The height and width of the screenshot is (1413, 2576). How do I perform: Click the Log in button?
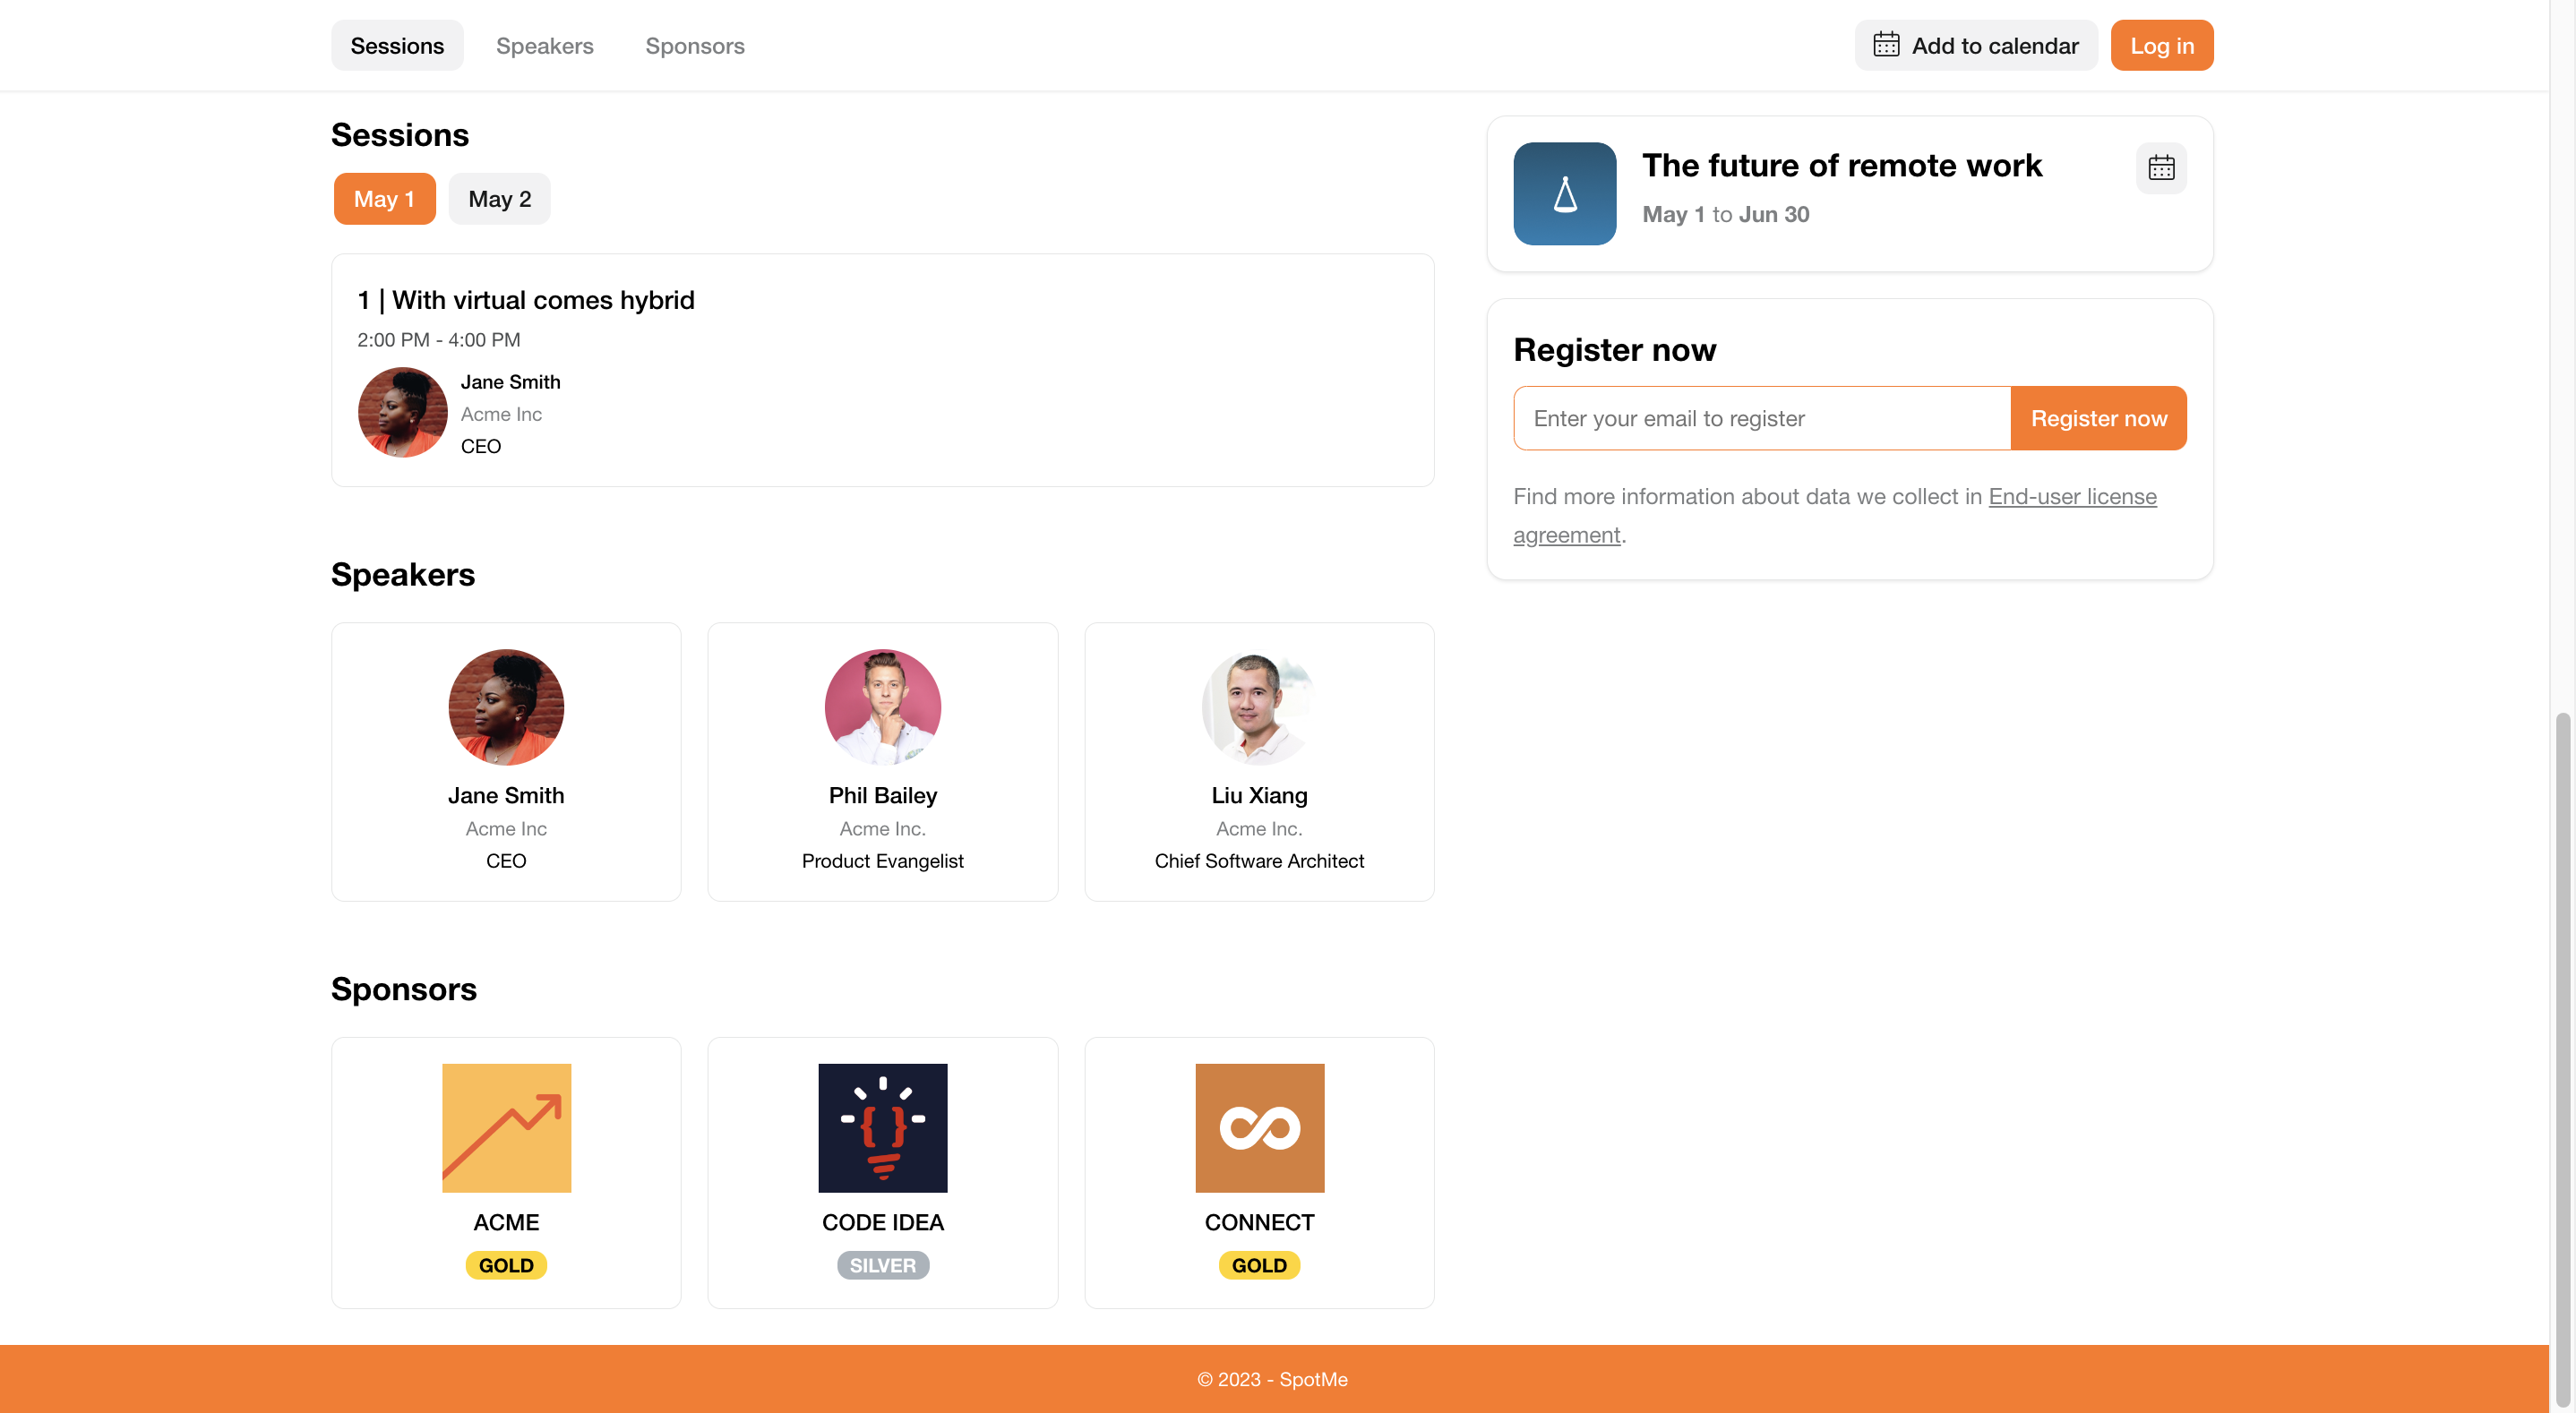point(2161,44)
